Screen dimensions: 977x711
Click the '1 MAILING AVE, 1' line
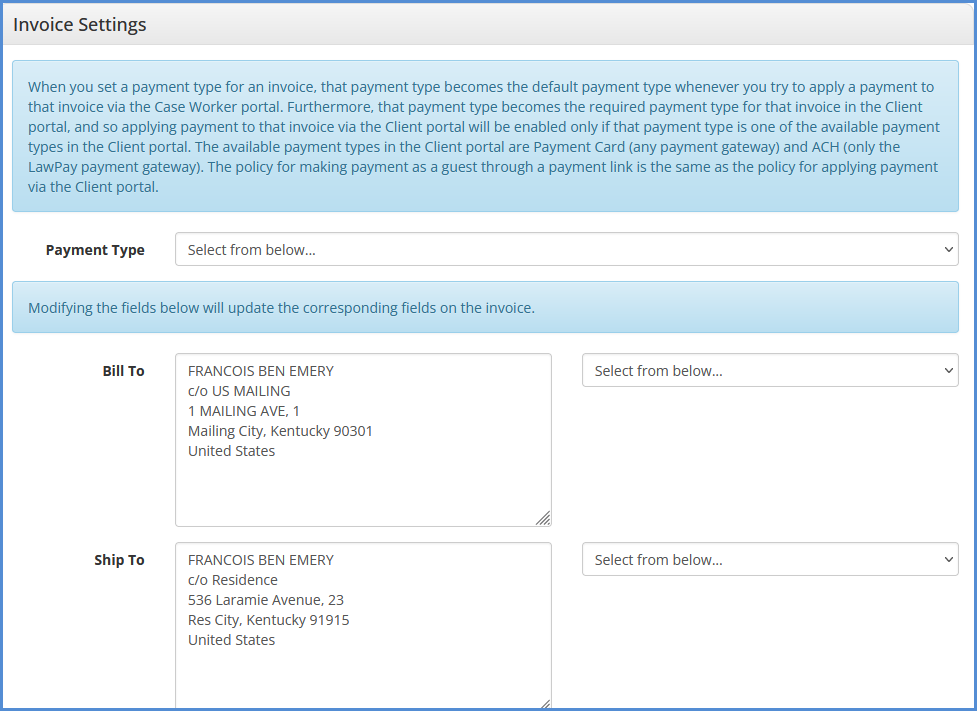(x=243, y=411)
